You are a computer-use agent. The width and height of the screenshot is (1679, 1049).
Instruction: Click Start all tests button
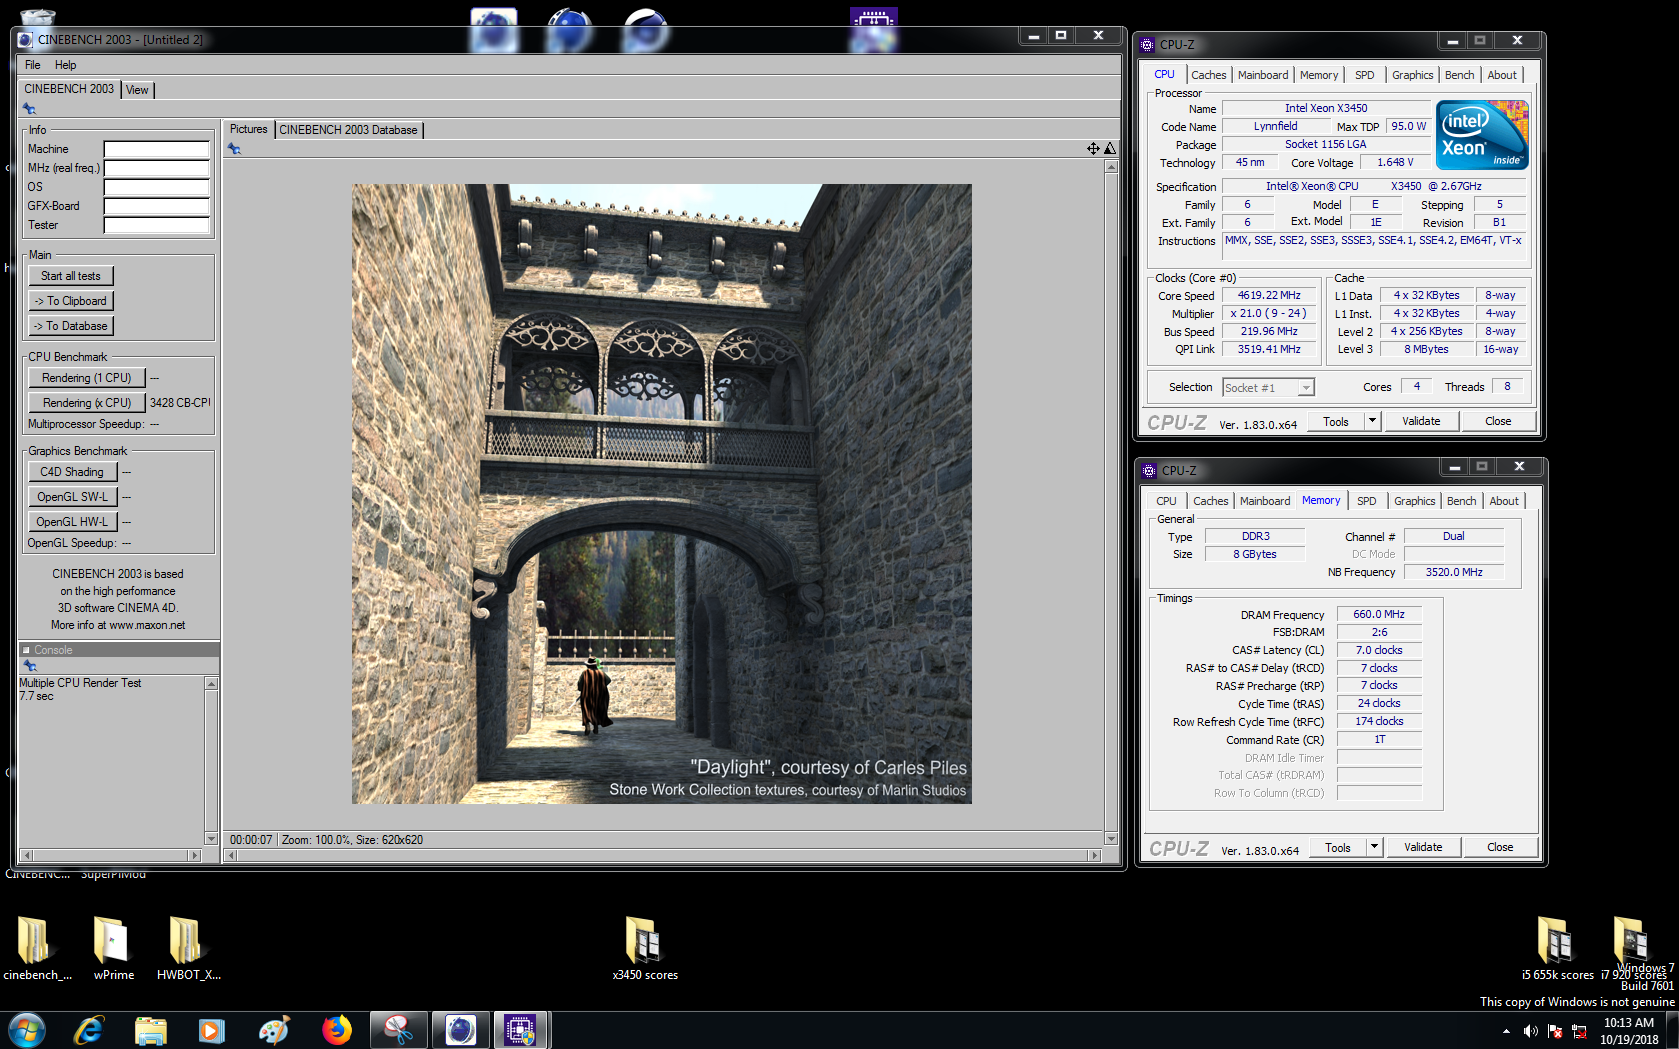(70, 276)
